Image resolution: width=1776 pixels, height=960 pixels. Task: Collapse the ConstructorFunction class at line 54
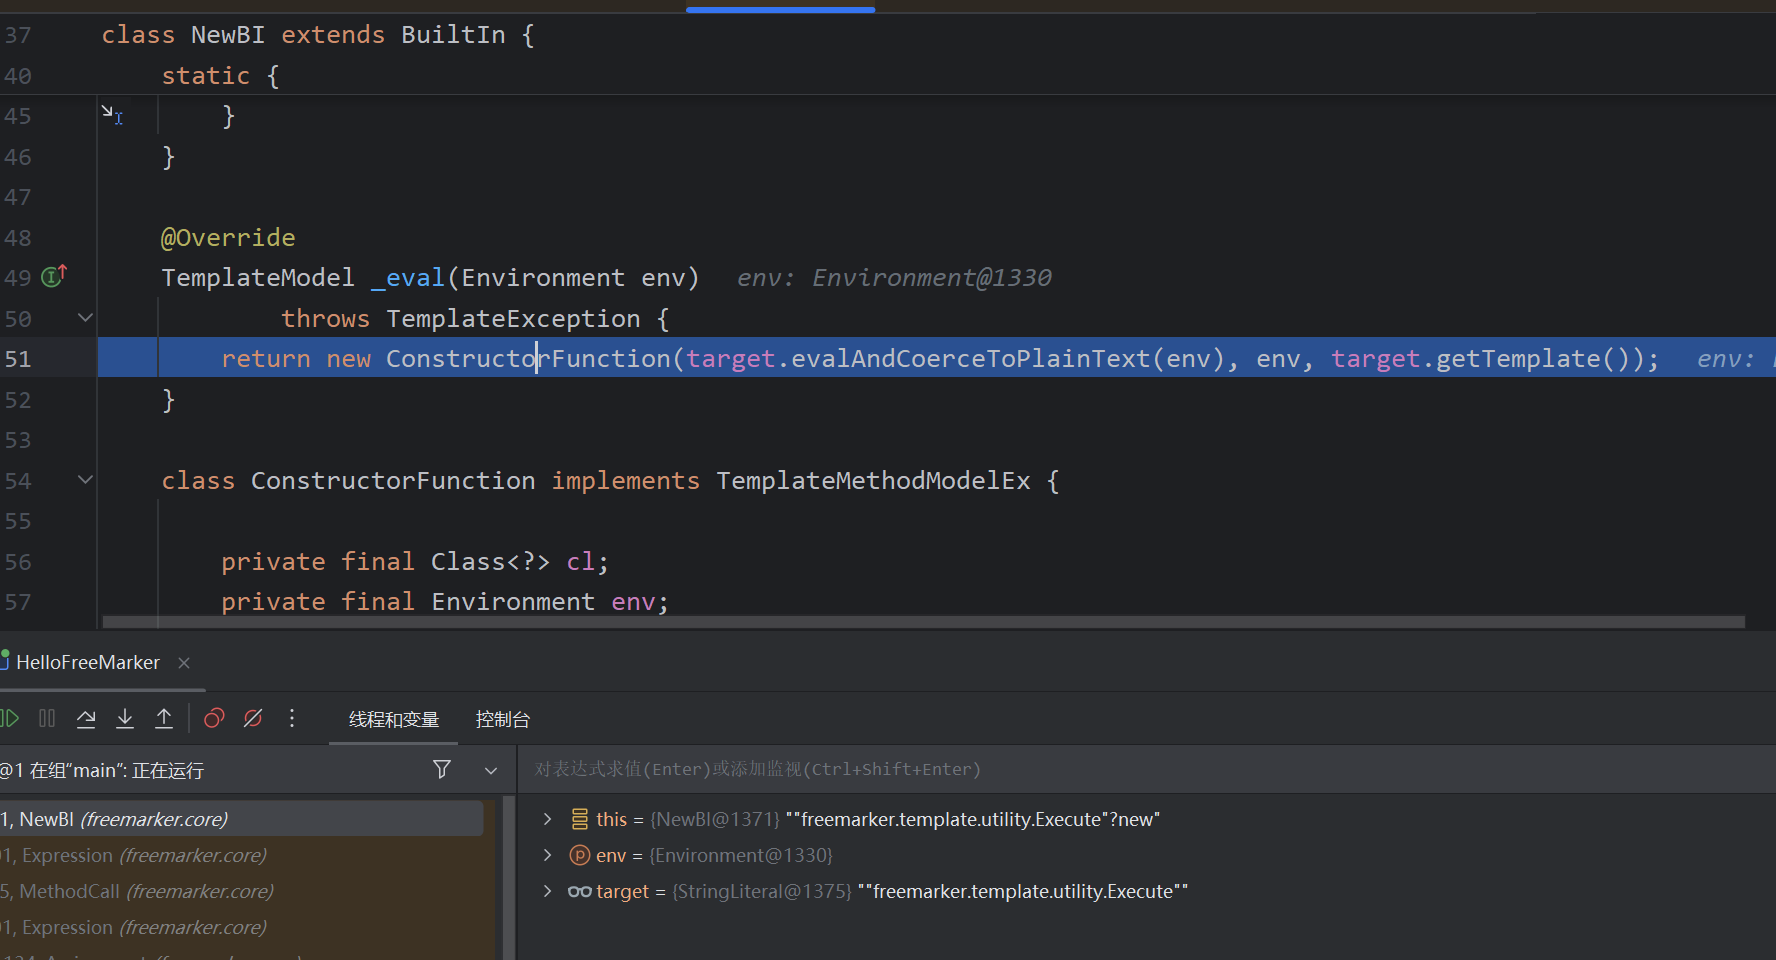point(86,480)
